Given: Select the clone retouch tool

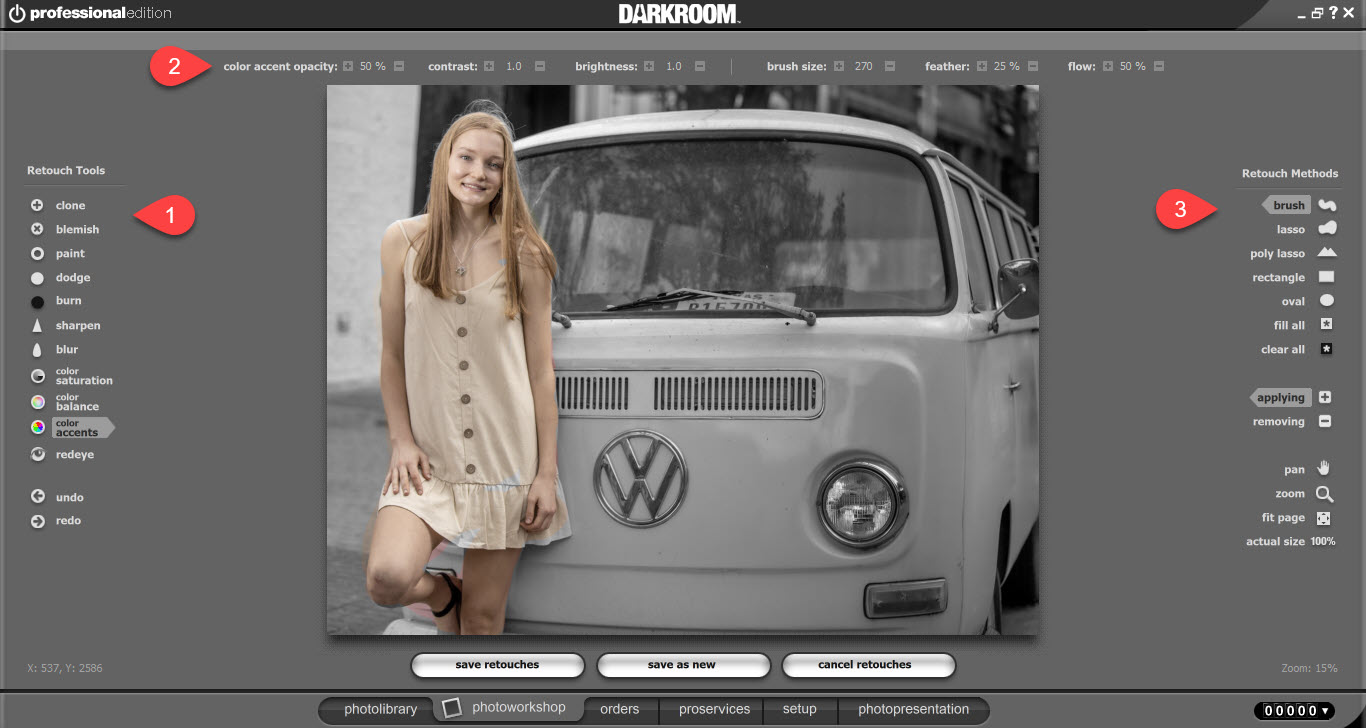Looking at the screenshot, I should pyautogui.click(x=58, y=206).
